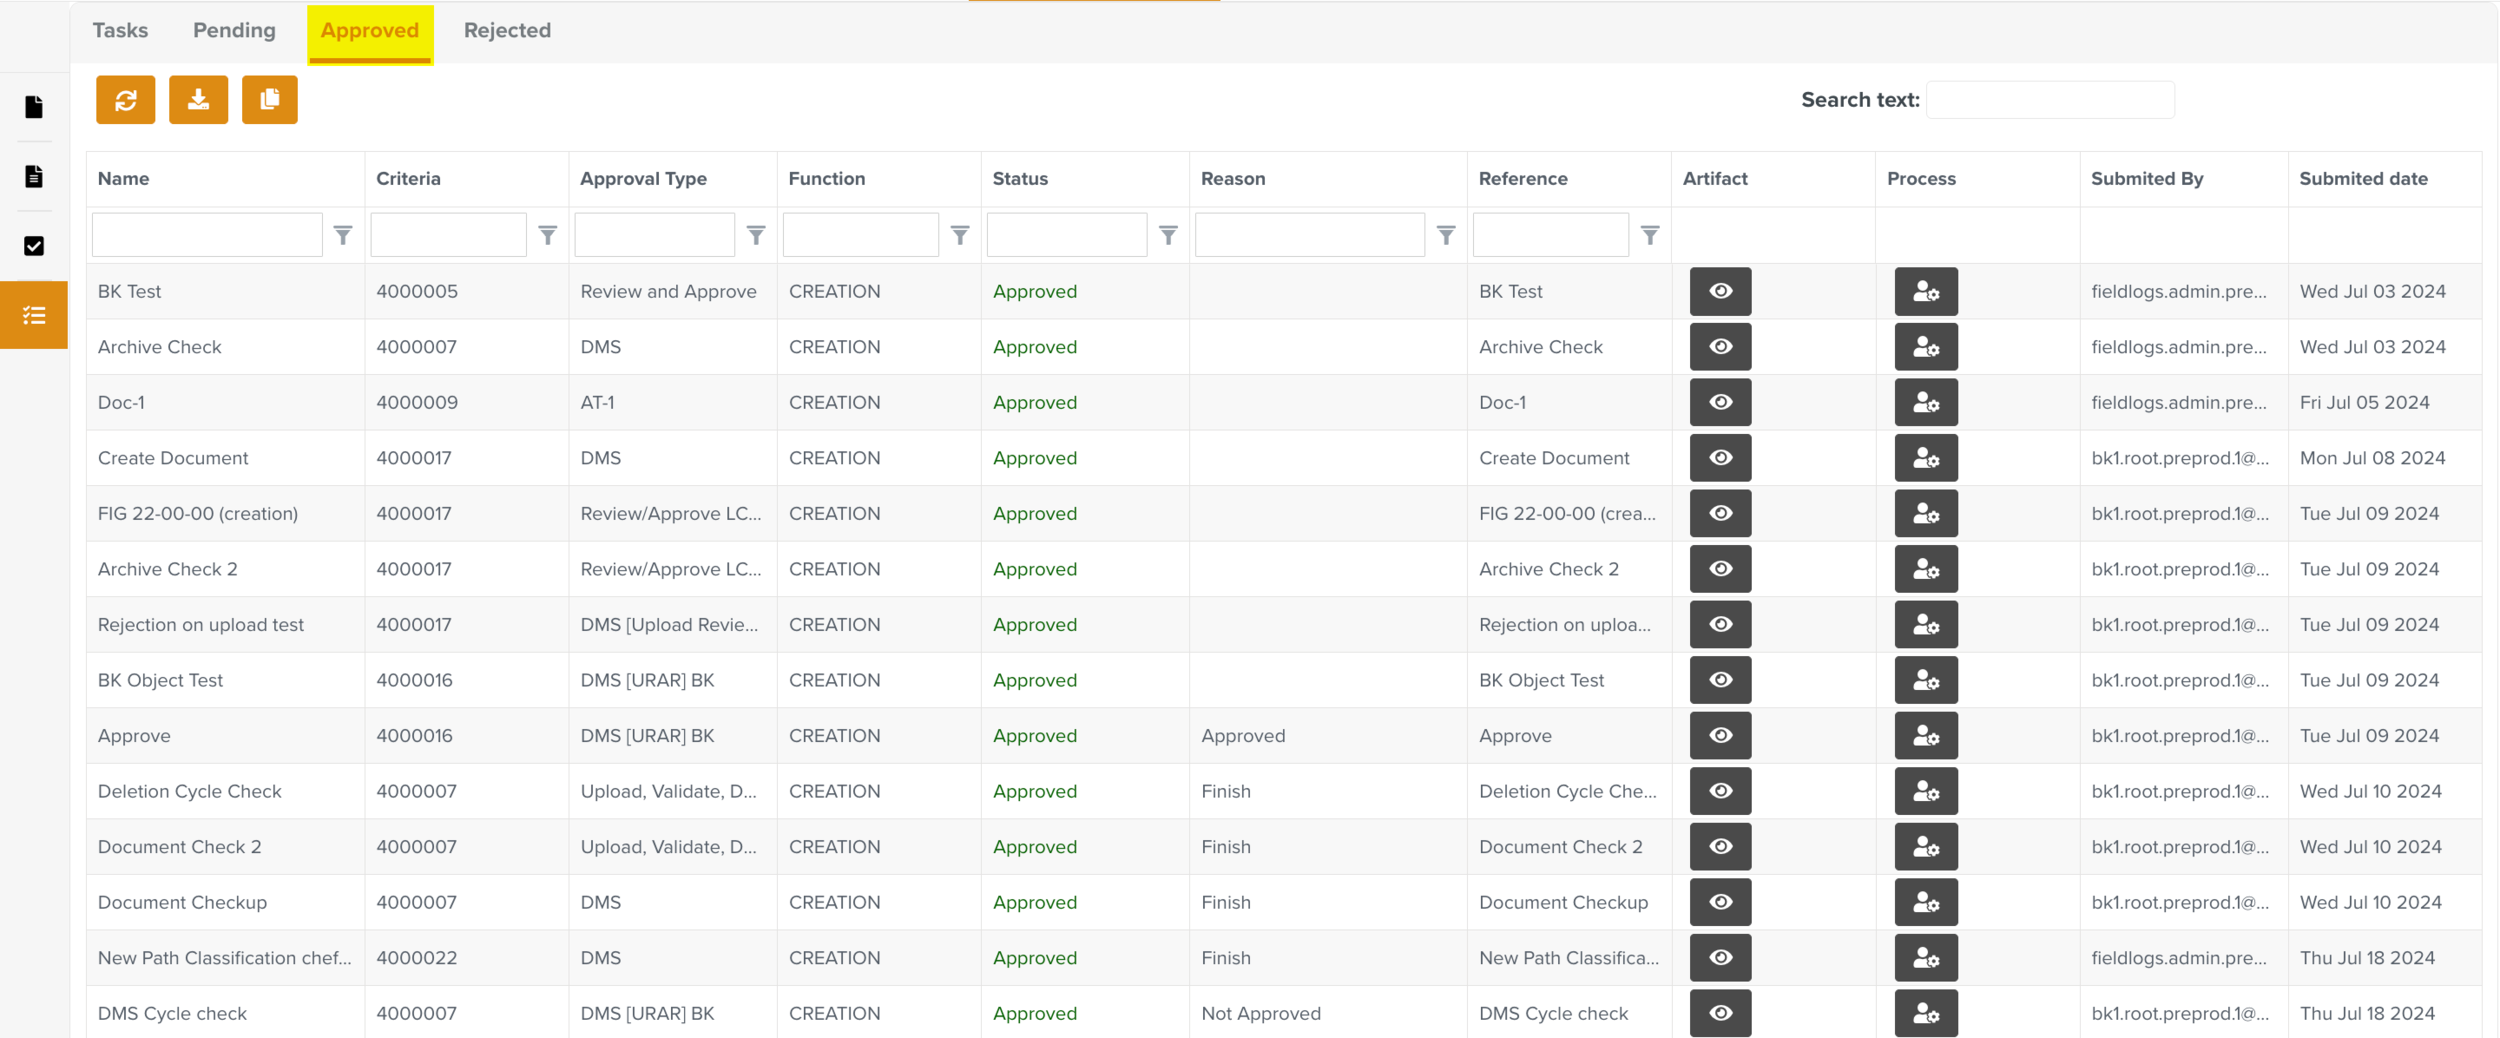
Task: Sort by the Submited By header
Action: 2147,178
